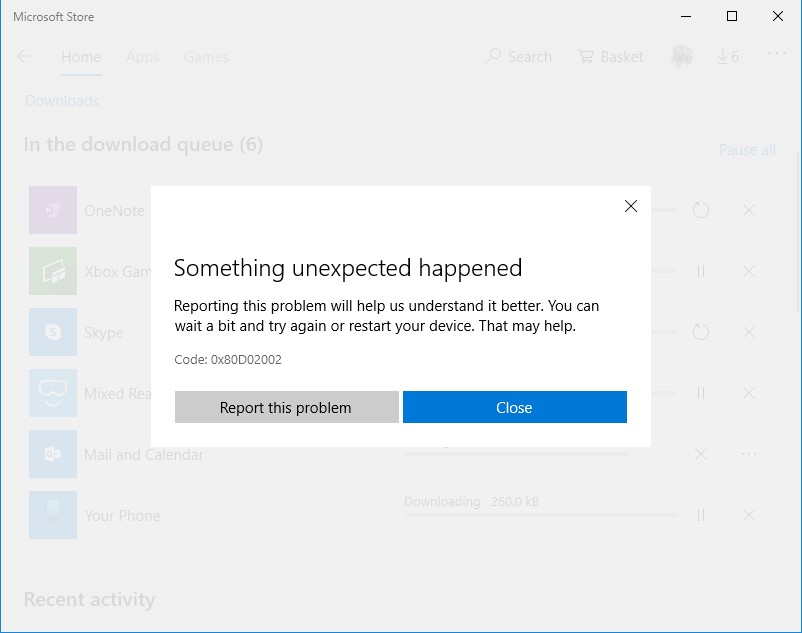Cancel the Your Phone download
Image resolution: width=802 pixels, height=633 pixels.
[x=749, y=515]
